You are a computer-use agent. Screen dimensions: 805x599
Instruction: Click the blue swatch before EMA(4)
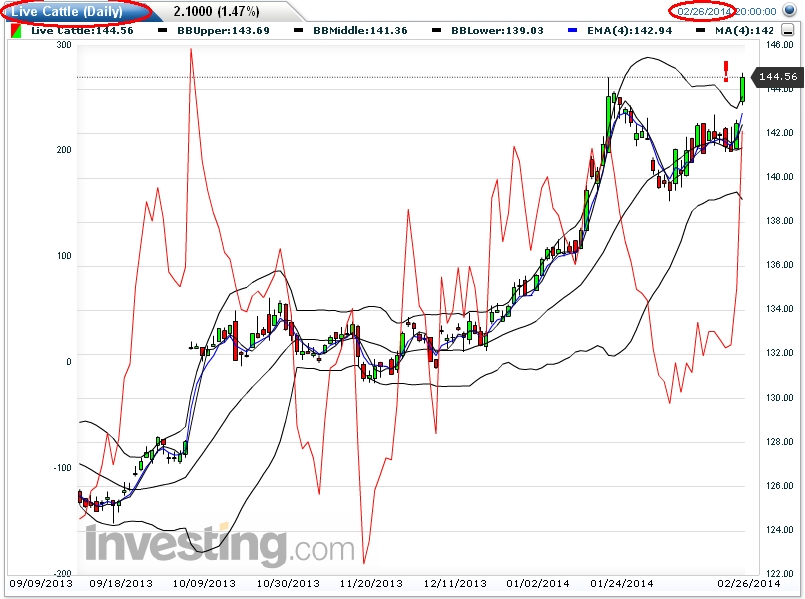(572, 31)
